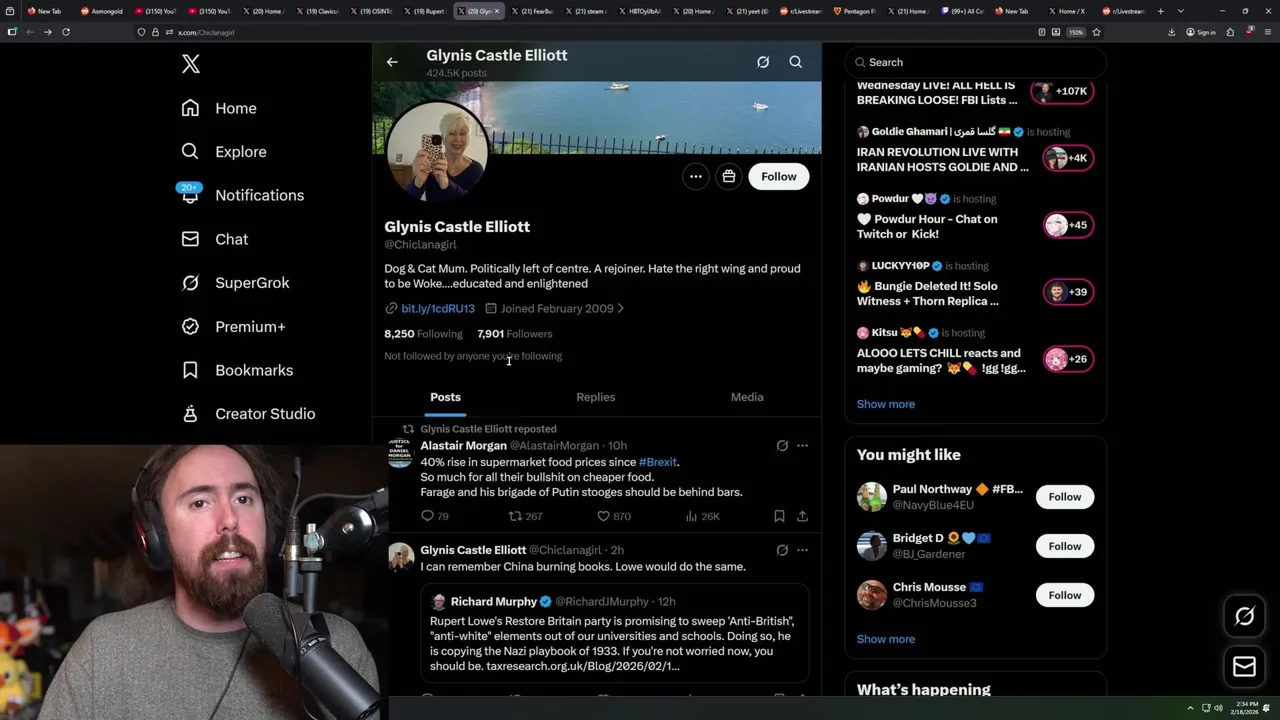1280x720 pixels.
Task: Open more menu on Glynis's 2h post
Action: coord(802,550)
